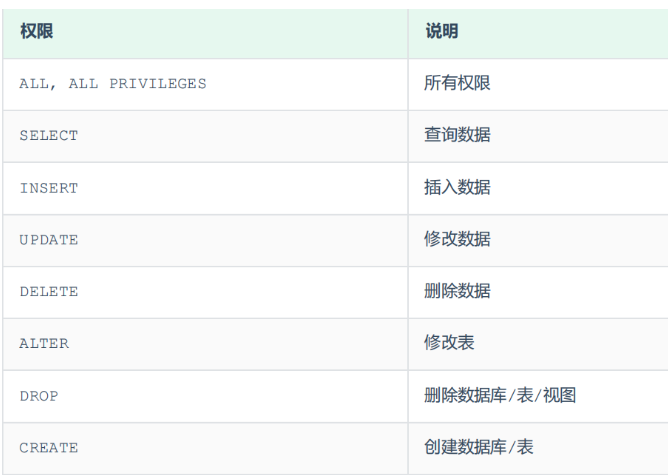Viewport: 668px width, 475px height.
Task: Select the DELETE privilege cell
Action: click(48, 292)
